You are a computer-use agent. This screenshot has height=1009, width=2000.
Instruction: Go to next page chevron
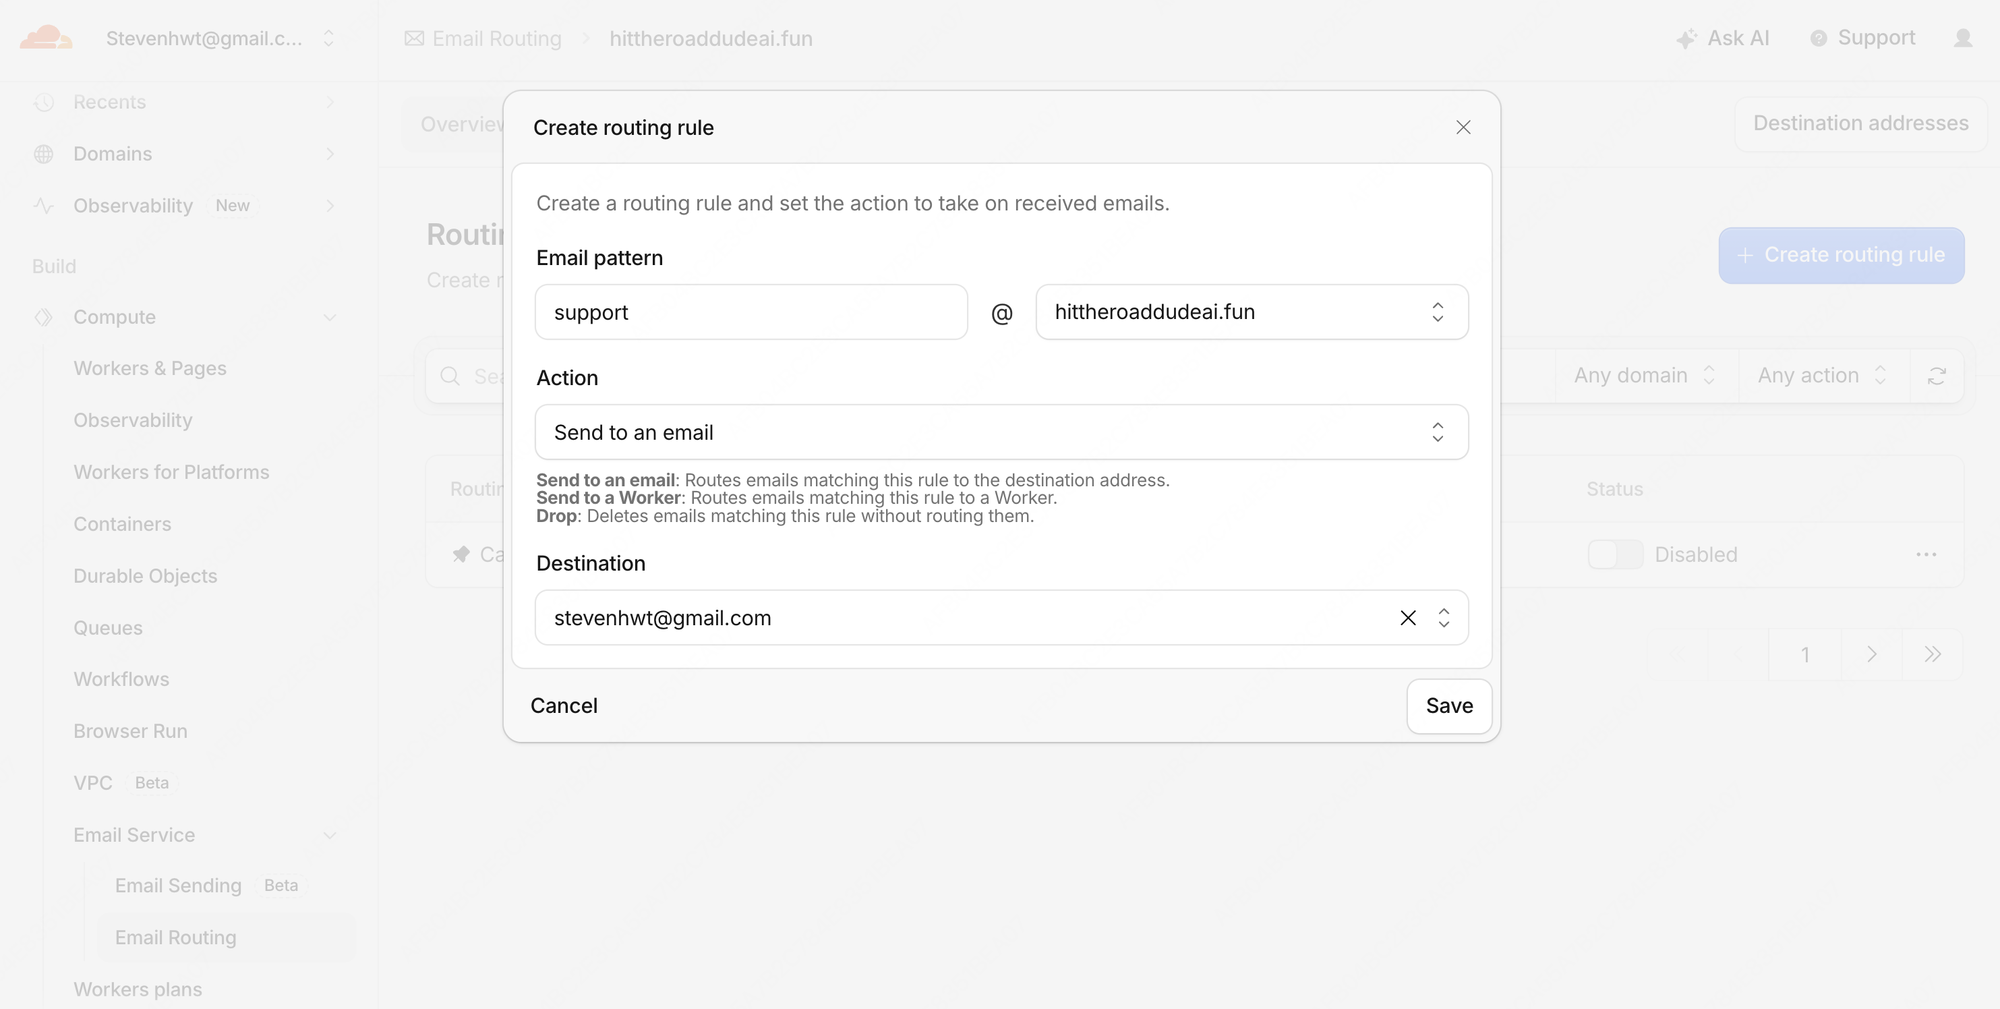pos(1871,654)
